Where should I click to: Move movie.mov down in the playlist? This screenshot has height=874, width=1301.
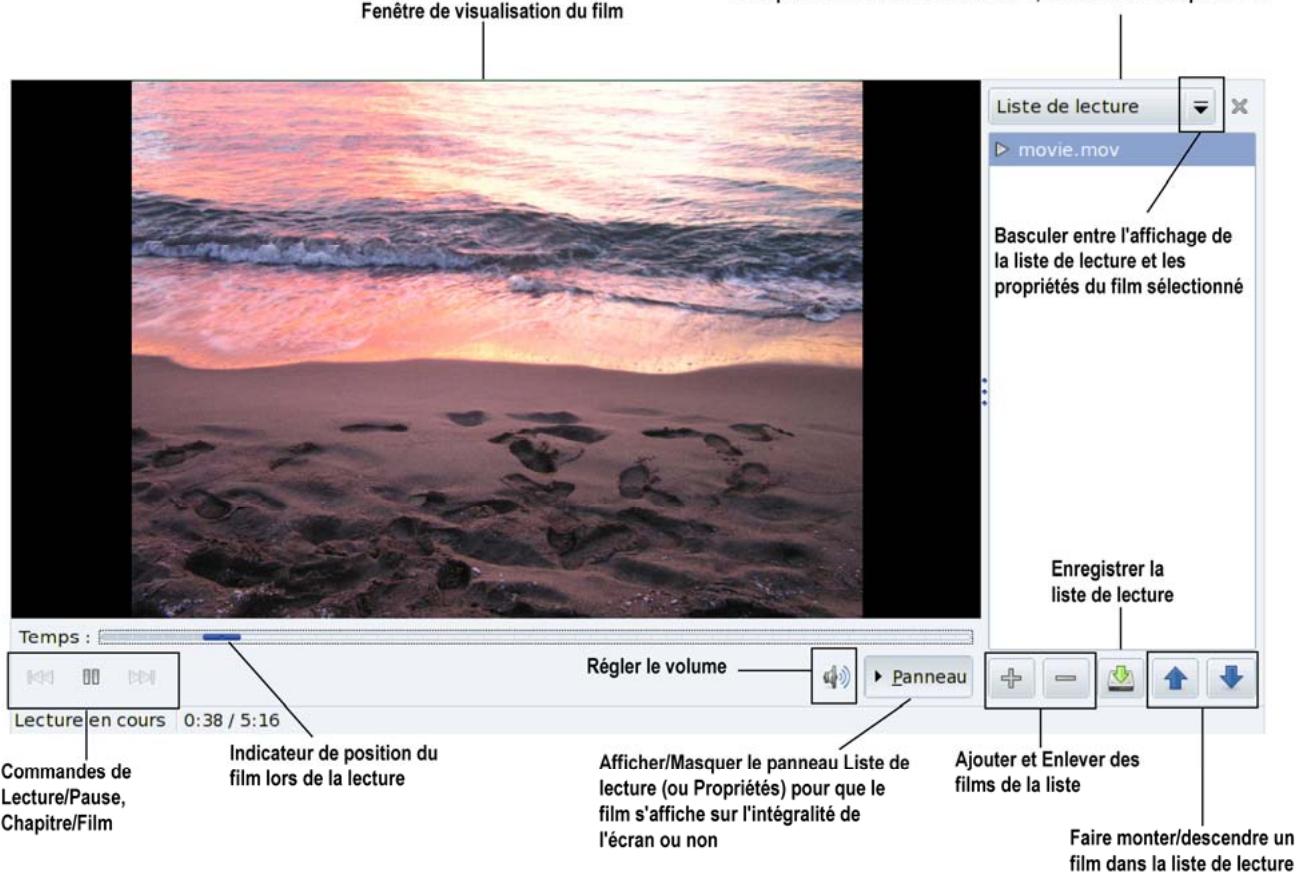[x=1230, y=679]
